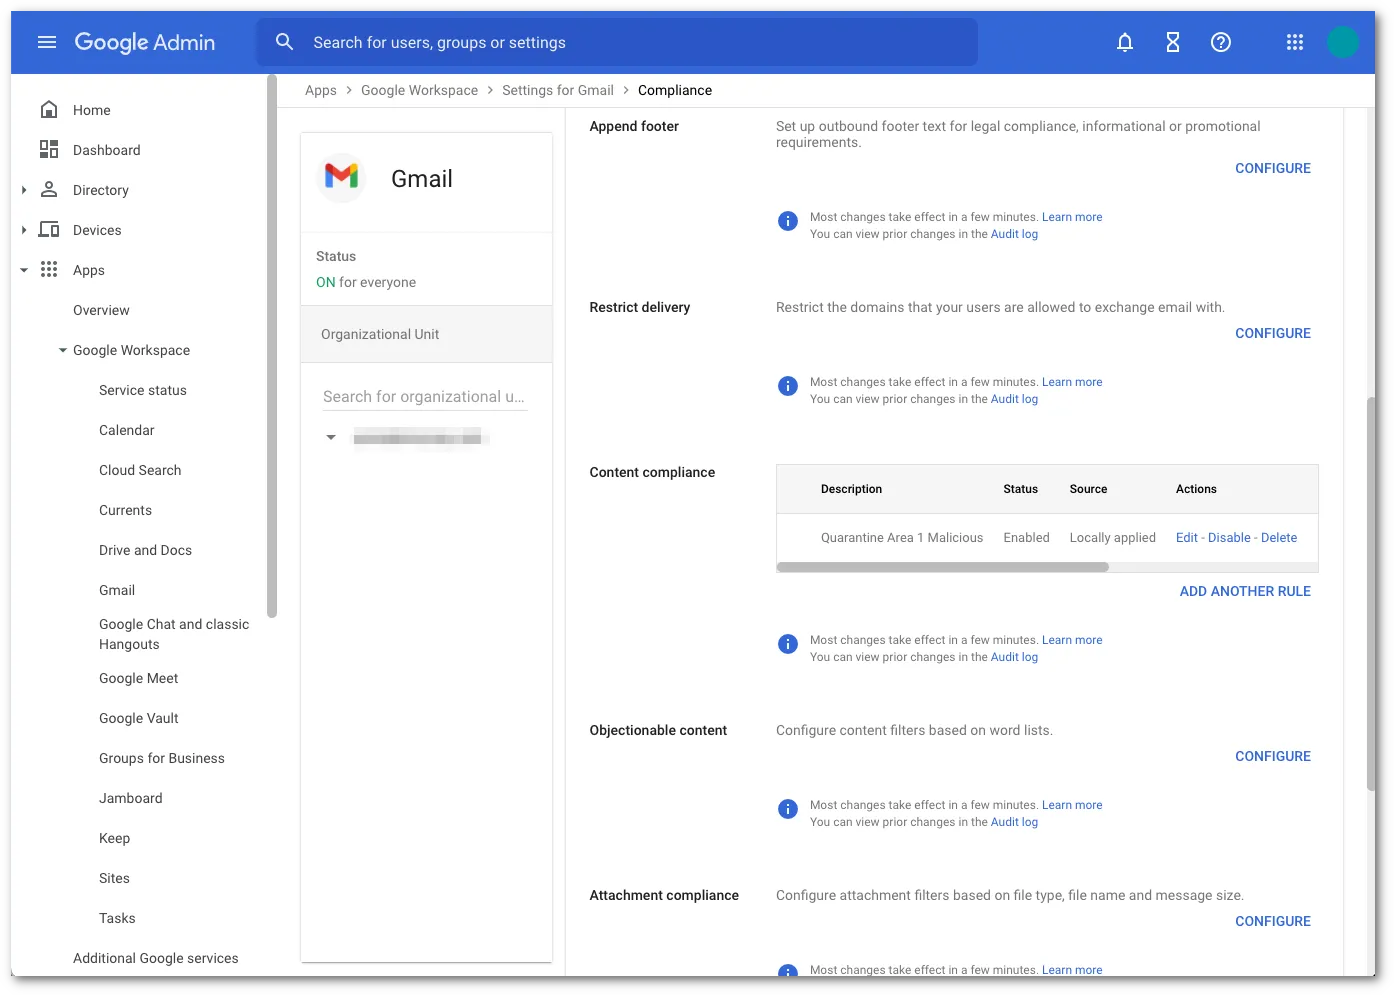The width and height of the screenshot is (1394, 995).
Task: Click the notifications bell icon
Action: pos(1124,42)
